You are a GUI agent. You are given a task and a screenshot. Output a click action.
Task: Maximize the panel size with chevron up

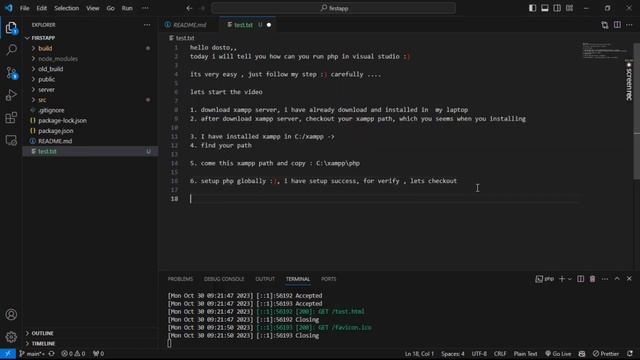tap(617, 279)
